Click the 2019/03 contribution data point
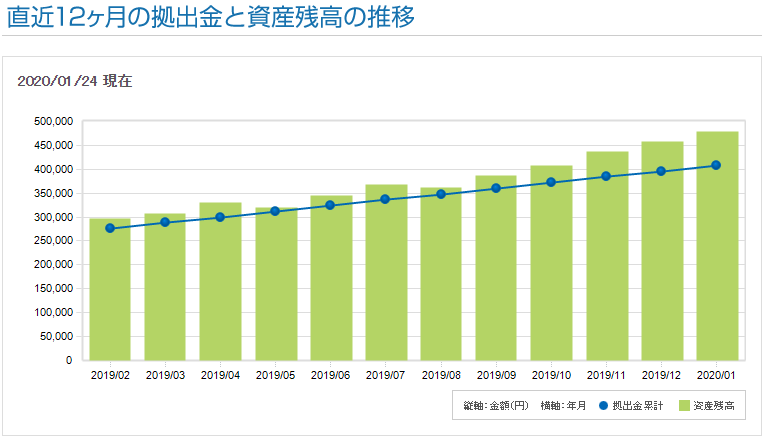The height and width of the screenshot is (438, 764). [x=165, y=222]
